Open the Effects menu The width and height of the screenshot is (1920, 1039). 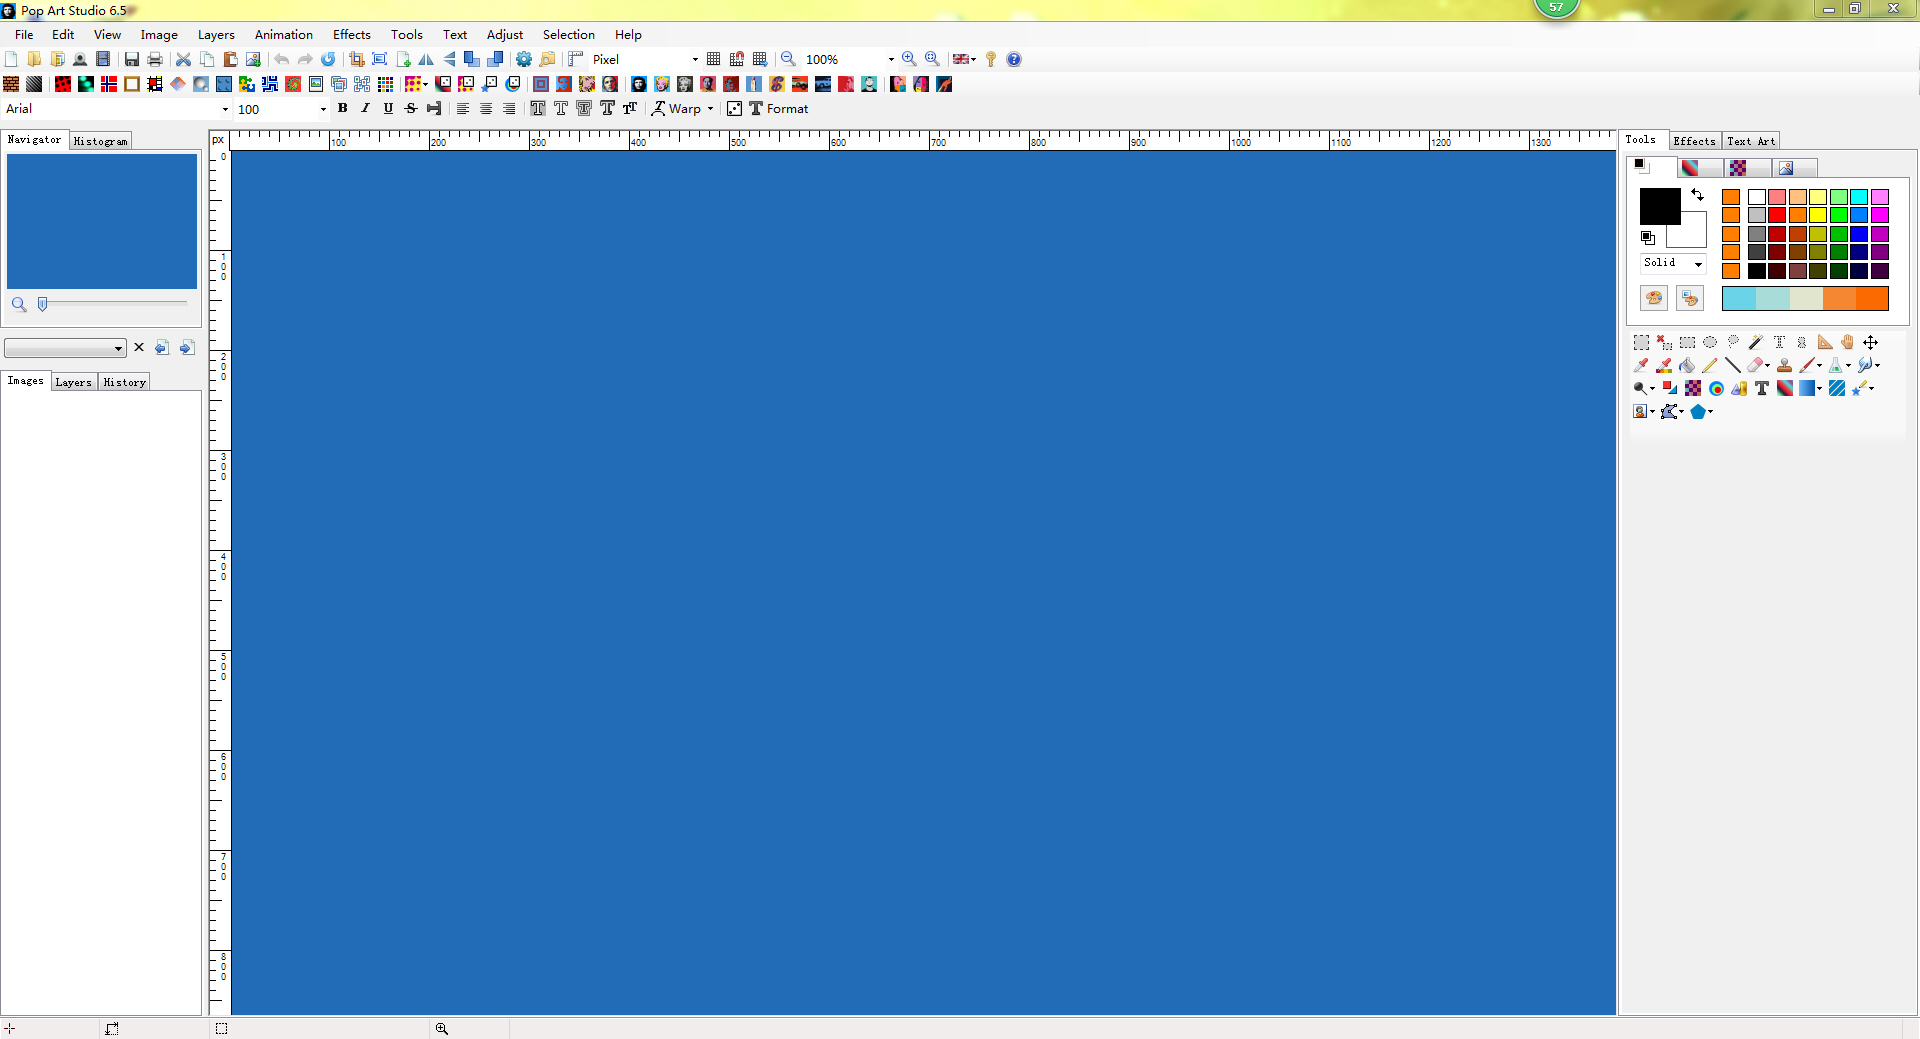coord(351,34)
